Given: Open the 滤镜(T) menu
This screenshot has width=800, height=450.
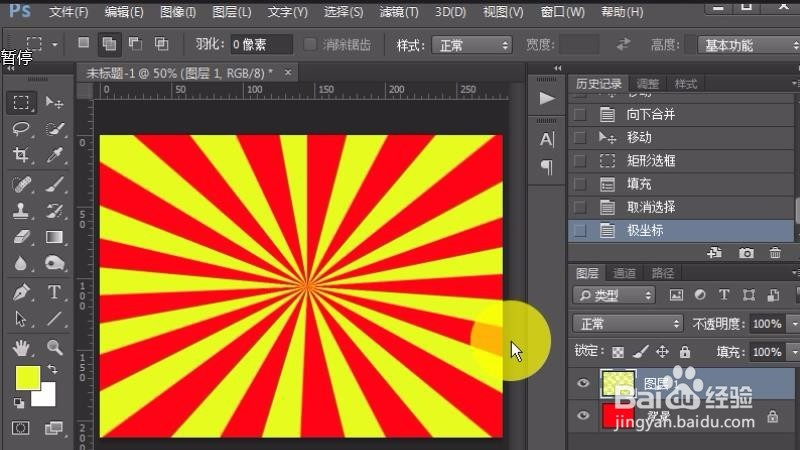Looking at the screenshot, I should click(399, 11).
